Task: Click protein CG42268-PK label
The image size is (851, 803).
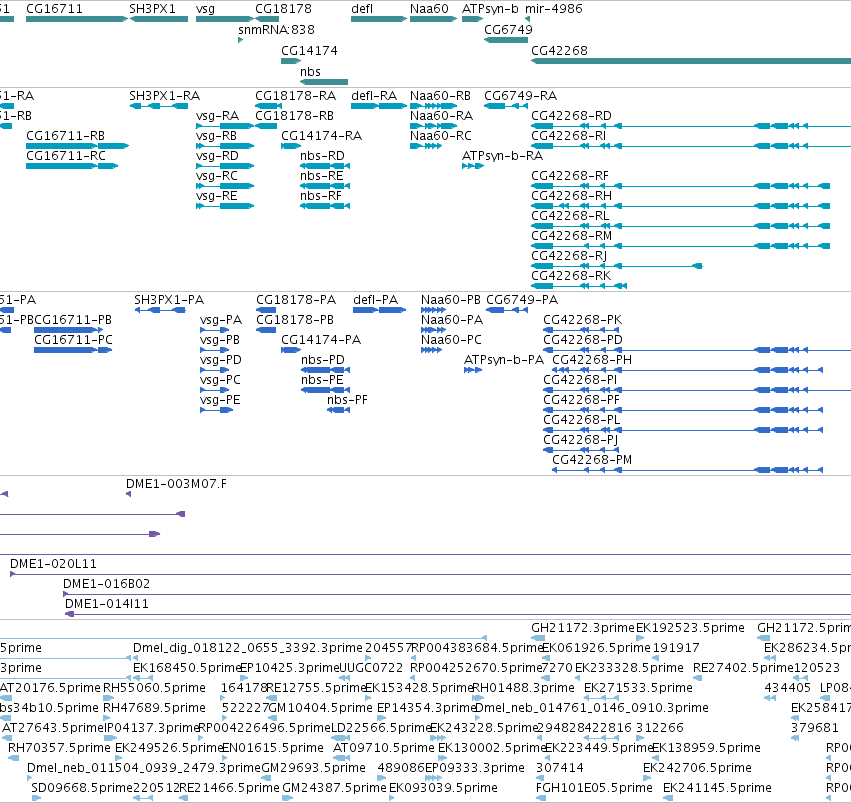Action: pyautogui.click(x=583, y=320)
